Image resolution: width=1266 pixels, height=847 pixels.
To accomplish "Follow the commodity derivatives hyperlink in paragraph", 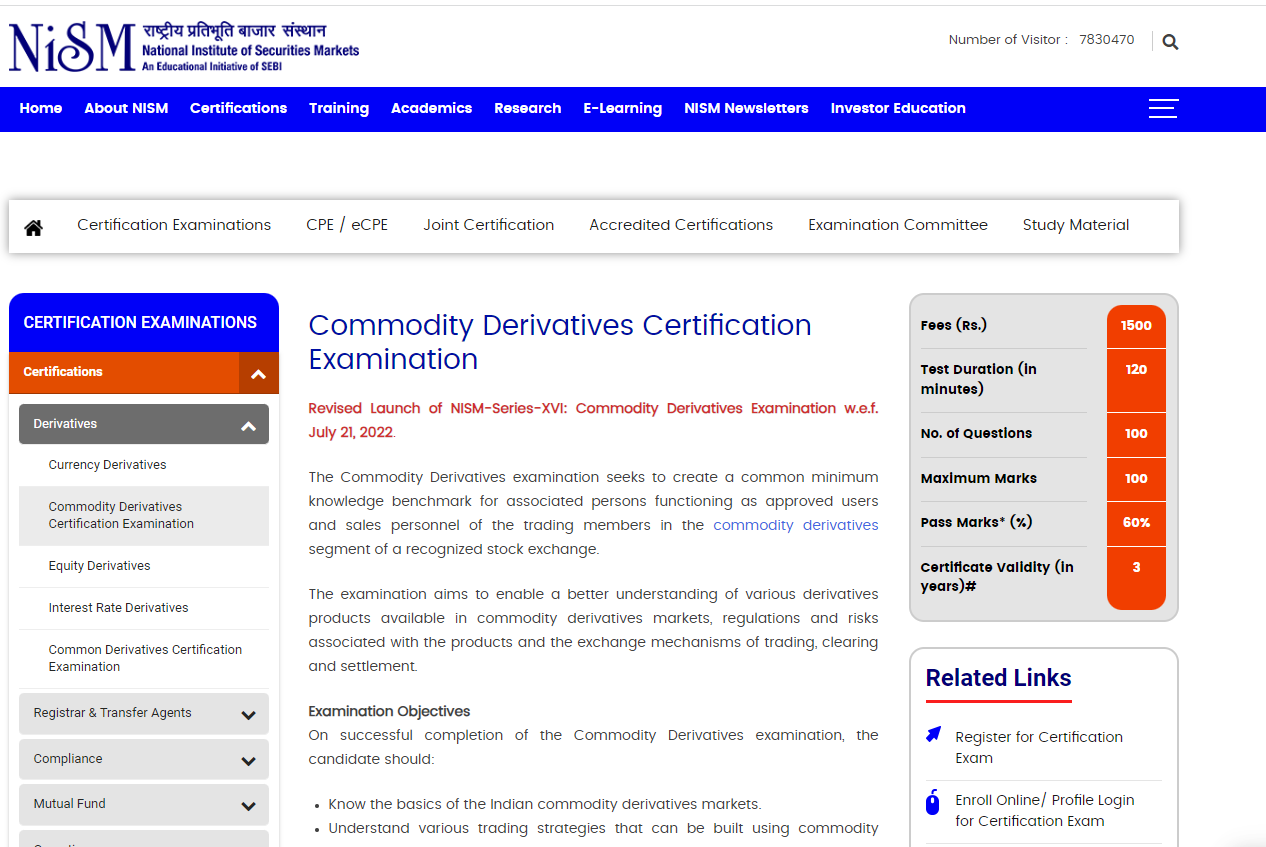I will pos(796,525).
